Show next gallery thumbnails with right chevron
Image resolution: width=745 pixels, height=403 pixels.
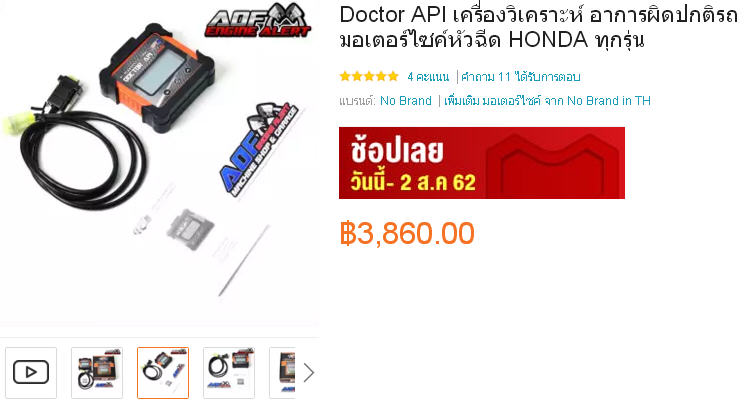pos(309,373)
